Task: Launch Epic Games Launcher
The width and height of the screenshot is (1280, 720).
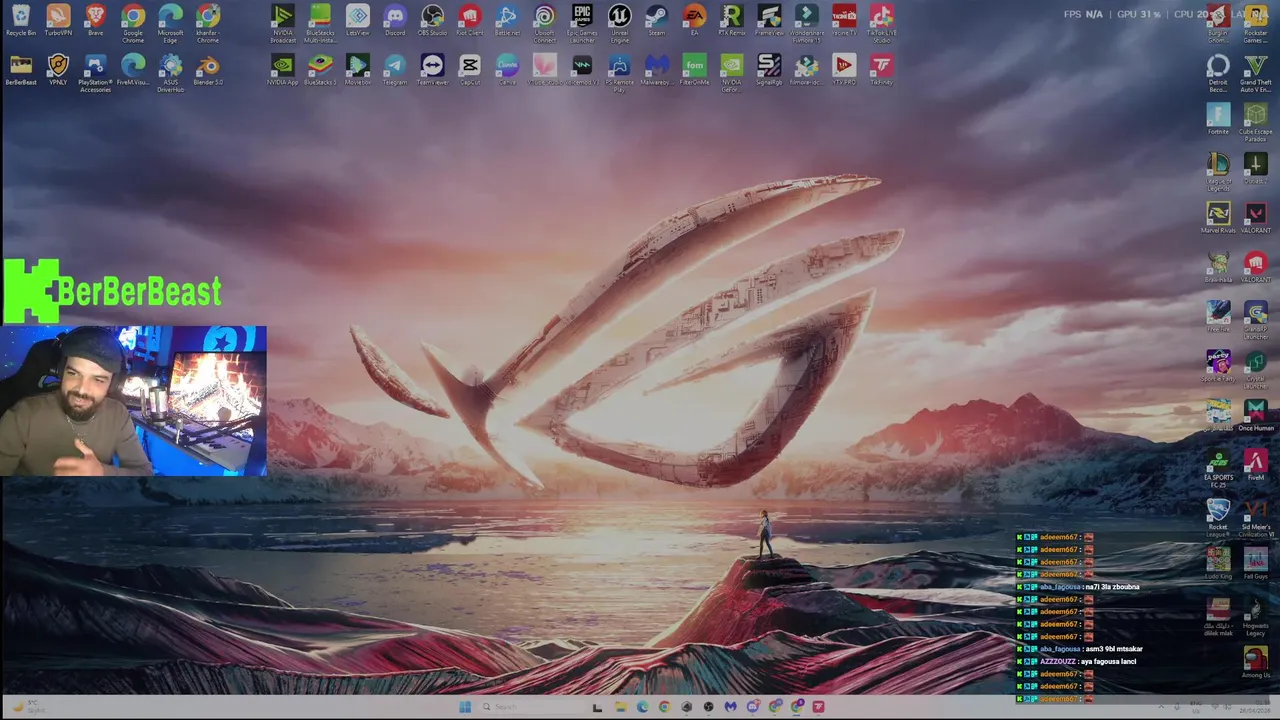Action: pyautogui.click(x=582, y=22)
